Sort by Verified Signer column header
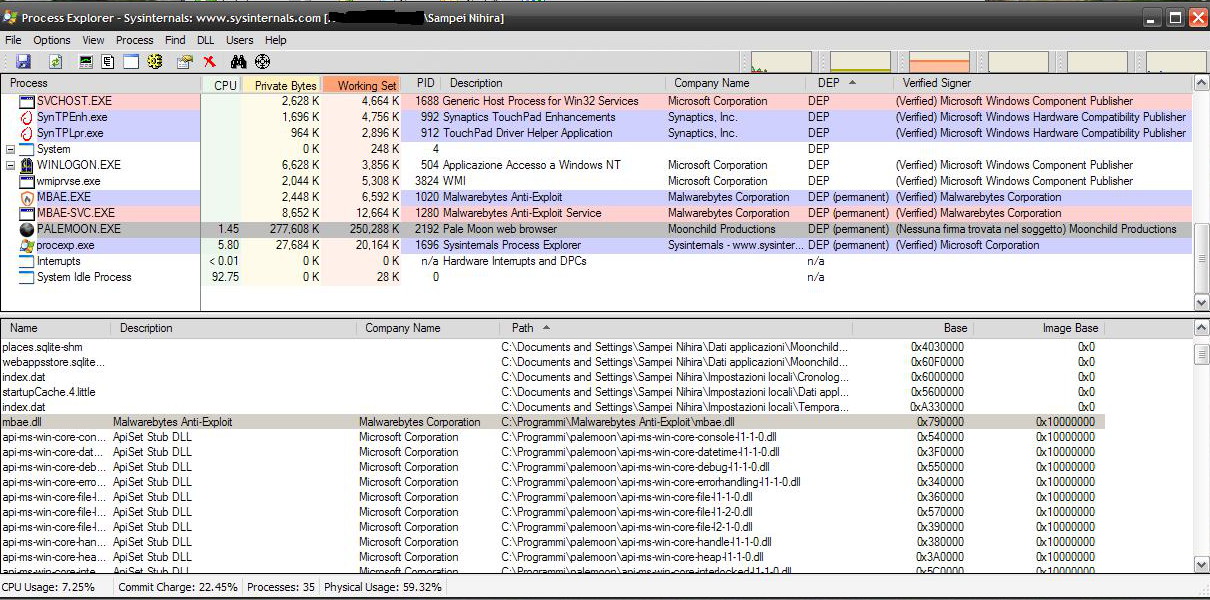Image resolution: width=1210 pixels, height=600 pixels. [x=1043, y=84]
